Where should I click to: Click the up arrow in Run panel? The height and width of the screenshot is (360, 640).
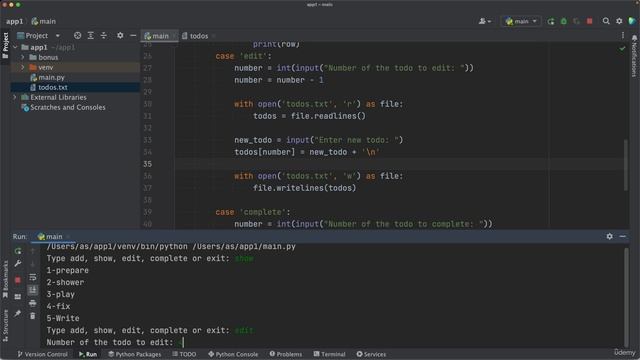click(33, 251)
